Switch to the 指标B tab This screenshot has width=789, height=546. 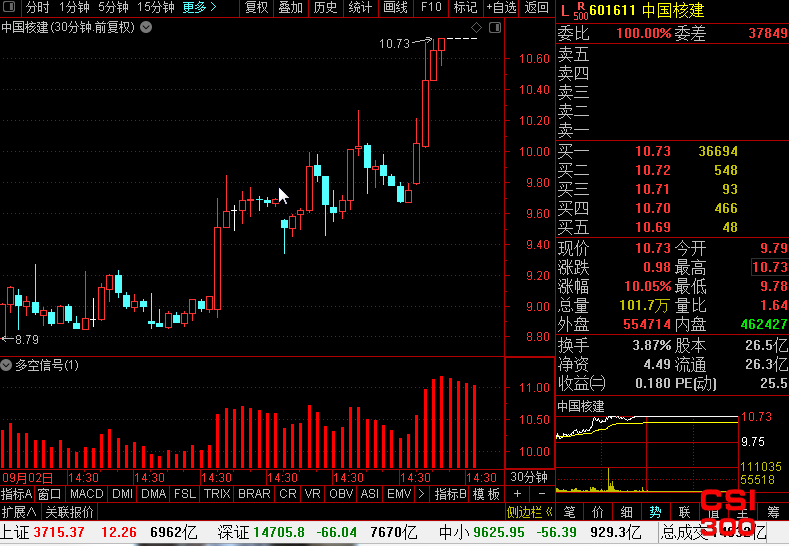click(x=450, y=494)
